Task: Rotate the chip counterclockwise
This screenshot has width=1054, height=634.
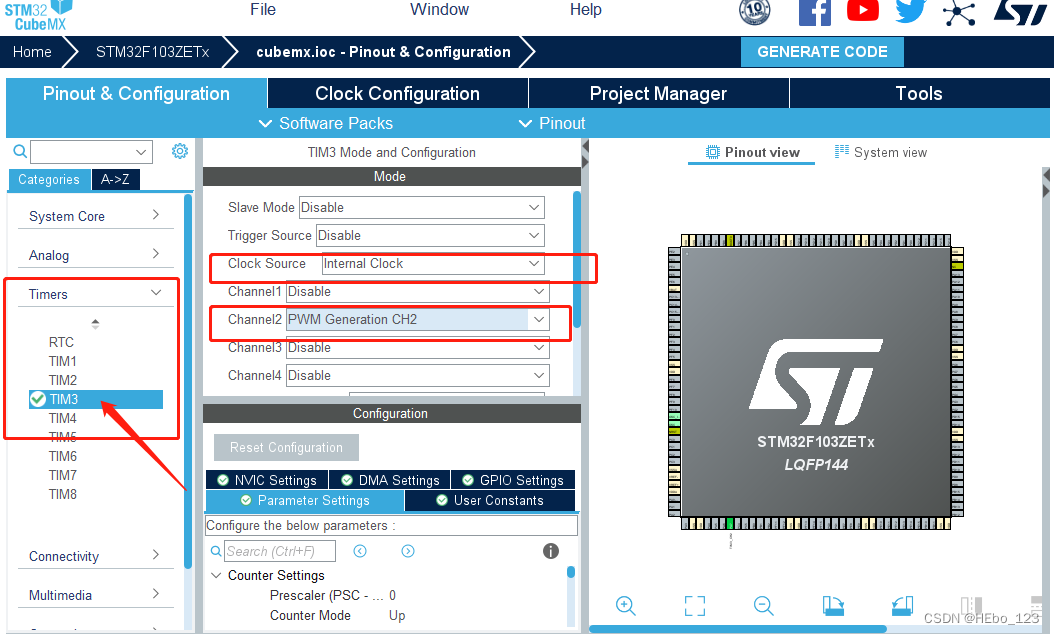Action: [x=902, y=606]
